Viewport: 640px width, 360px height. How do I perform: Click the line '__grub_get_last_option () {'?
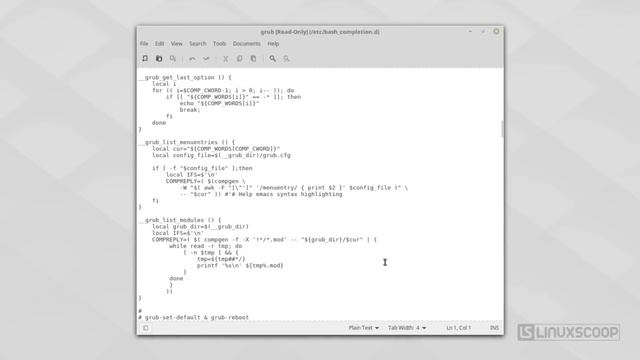(185, 77)
